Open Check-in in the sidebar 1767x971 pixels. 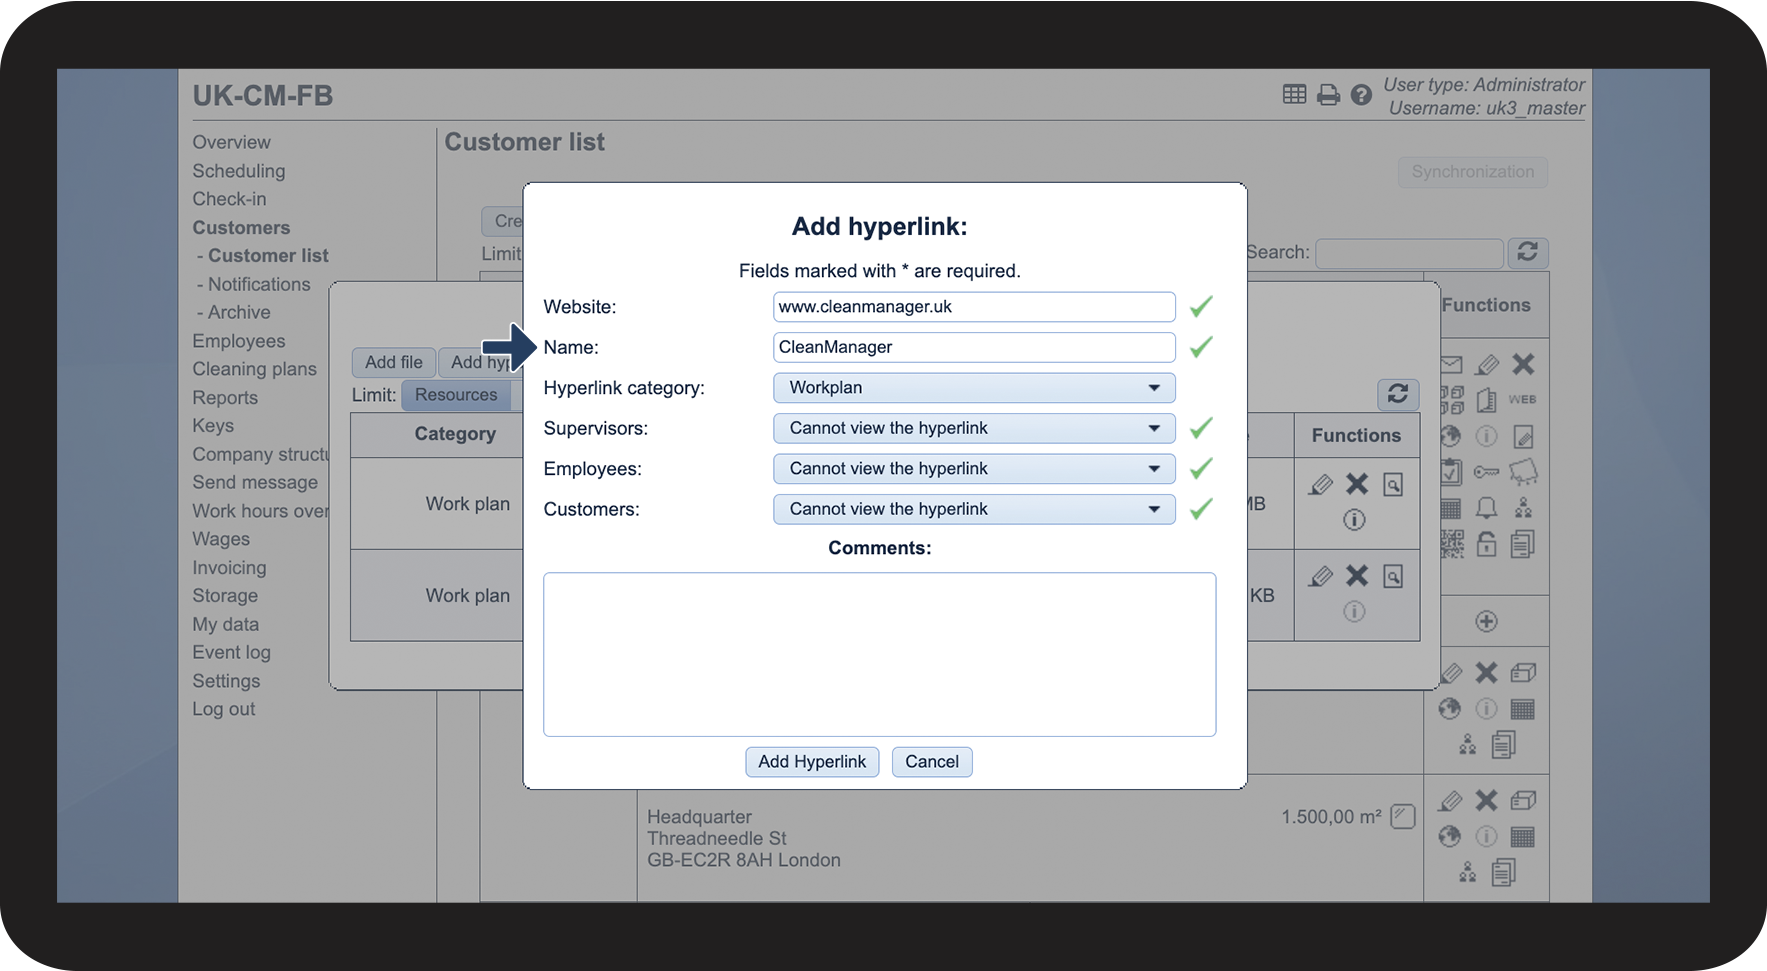click(x=229, y=199)
